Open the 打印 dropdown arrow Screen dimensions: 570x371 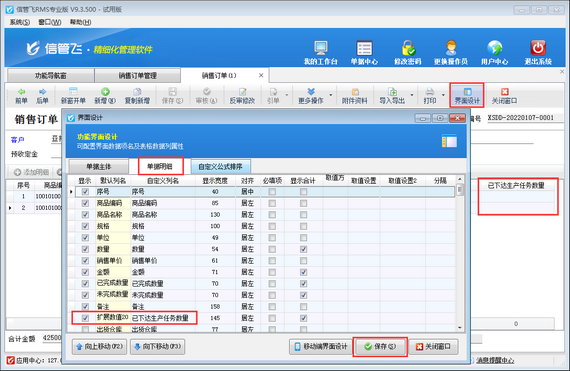[x=443, y=95]
